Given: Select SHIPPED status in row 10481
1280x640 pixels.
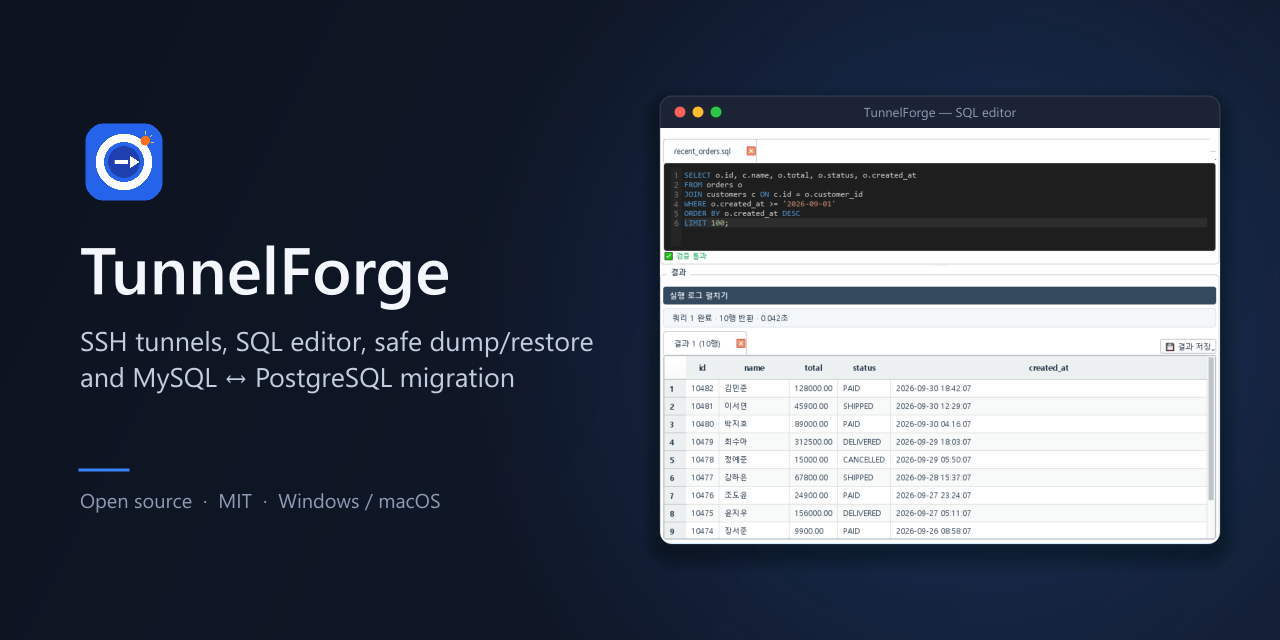Looking at the screenshot, I should point(864,406).
